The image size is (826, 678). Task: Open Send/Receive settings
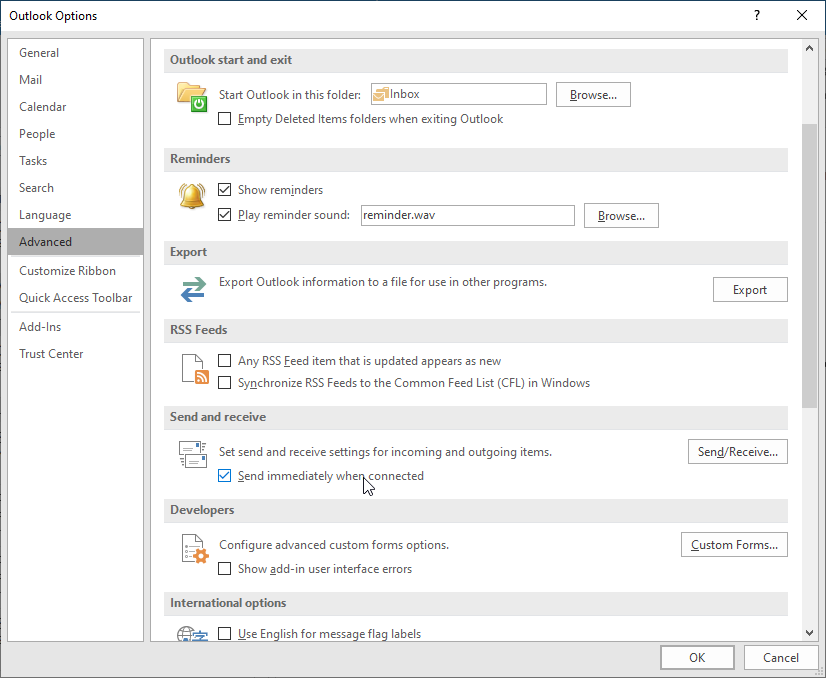[x=738, y=452]
